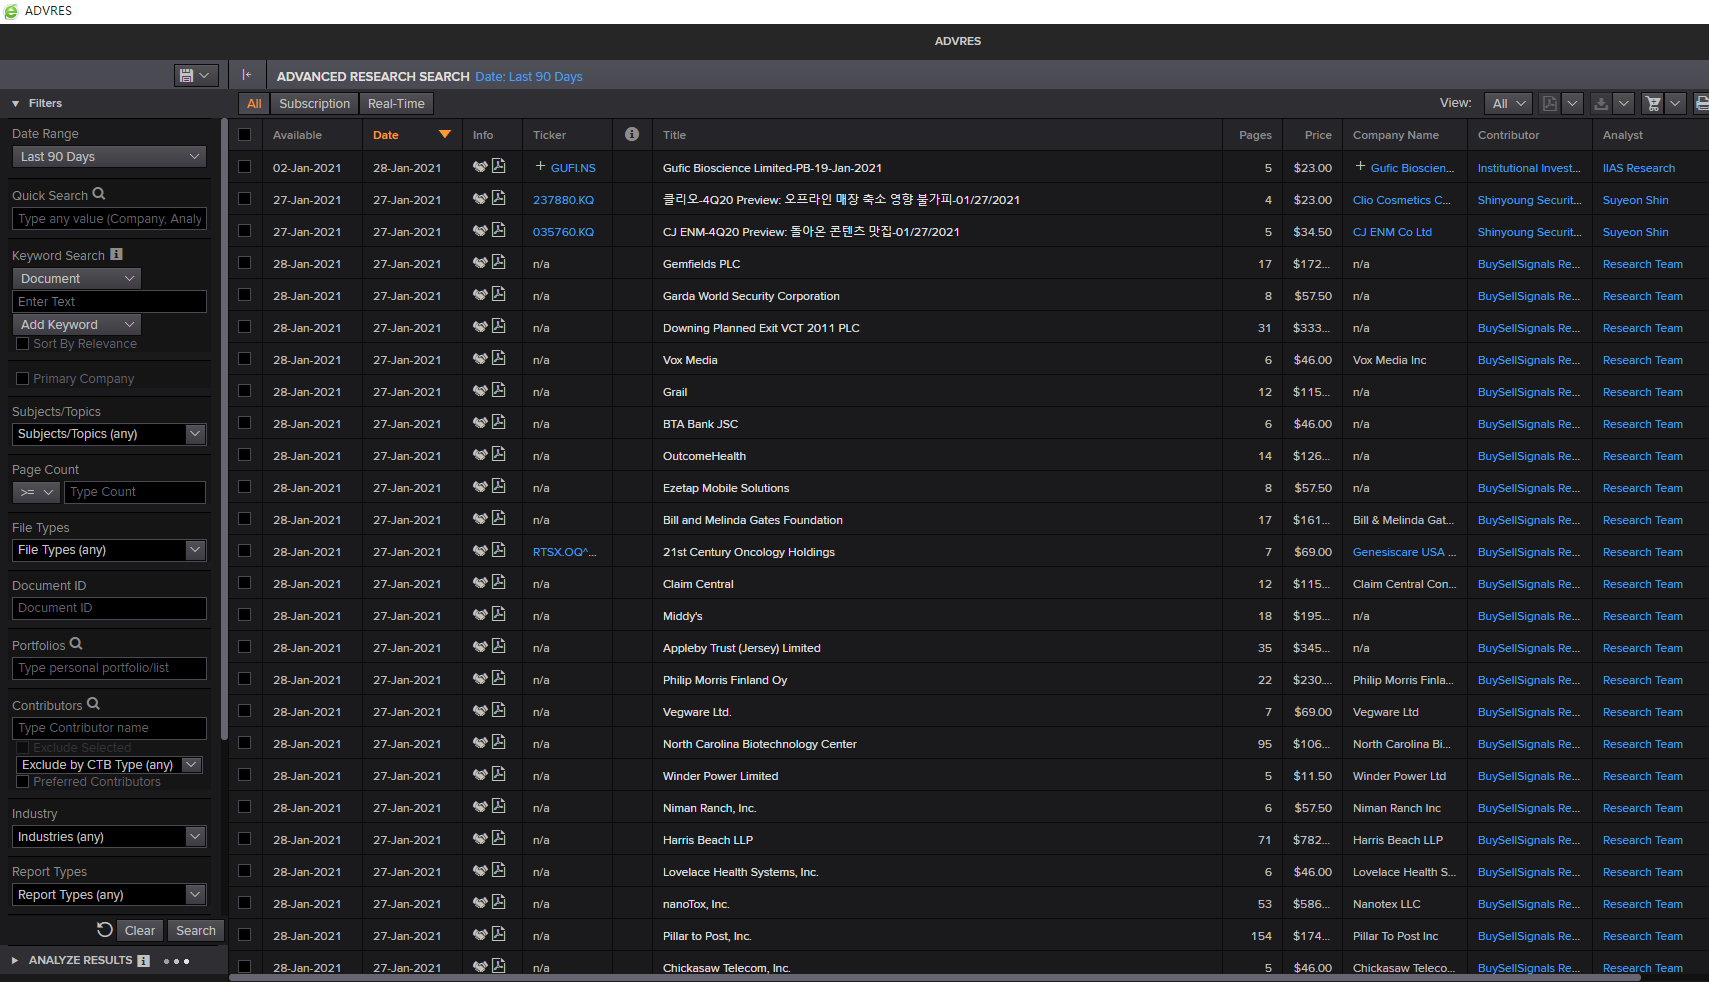Open the 237880.KQ ticker link
1709x982 pixels.
click(x=563, y=200)
